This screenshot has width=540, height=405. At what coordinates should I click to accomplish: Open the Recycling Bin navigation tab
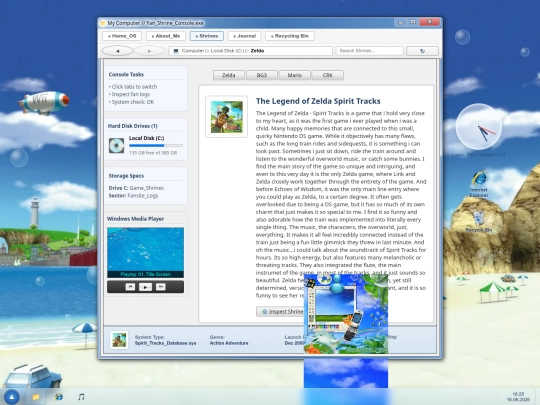290,36
